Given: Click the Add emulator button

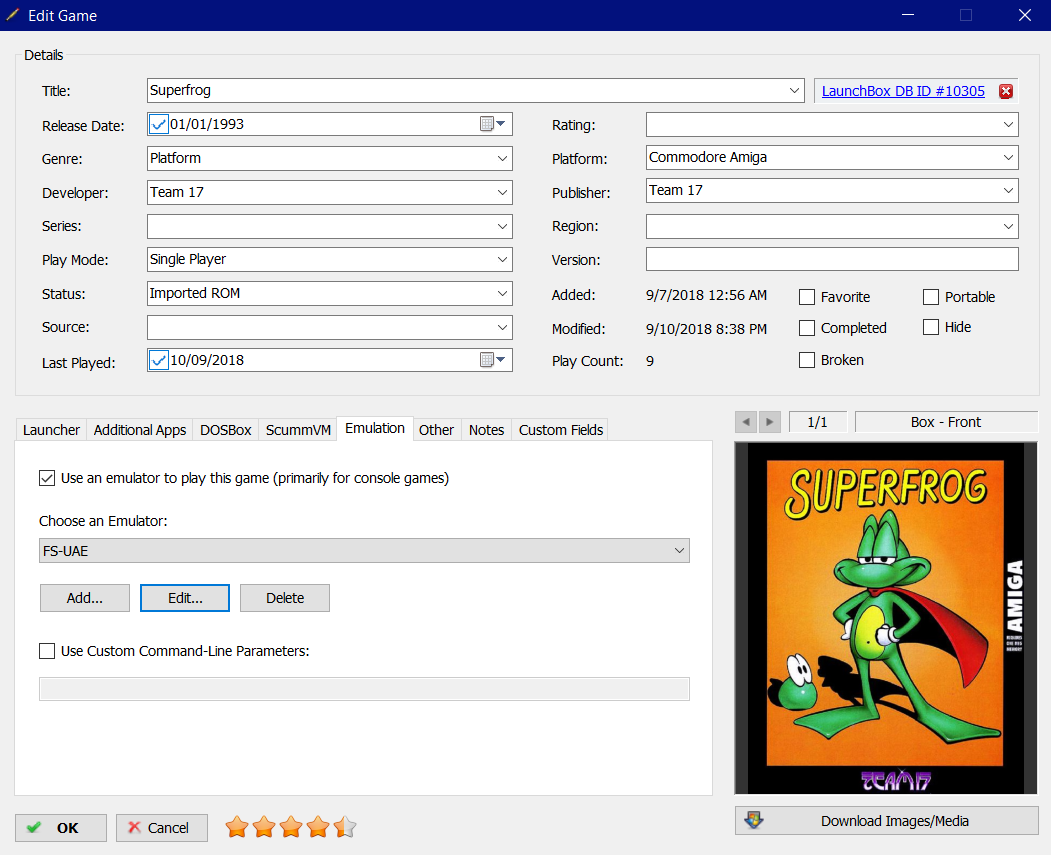Looking at the screenshot, I should (84, 598).
